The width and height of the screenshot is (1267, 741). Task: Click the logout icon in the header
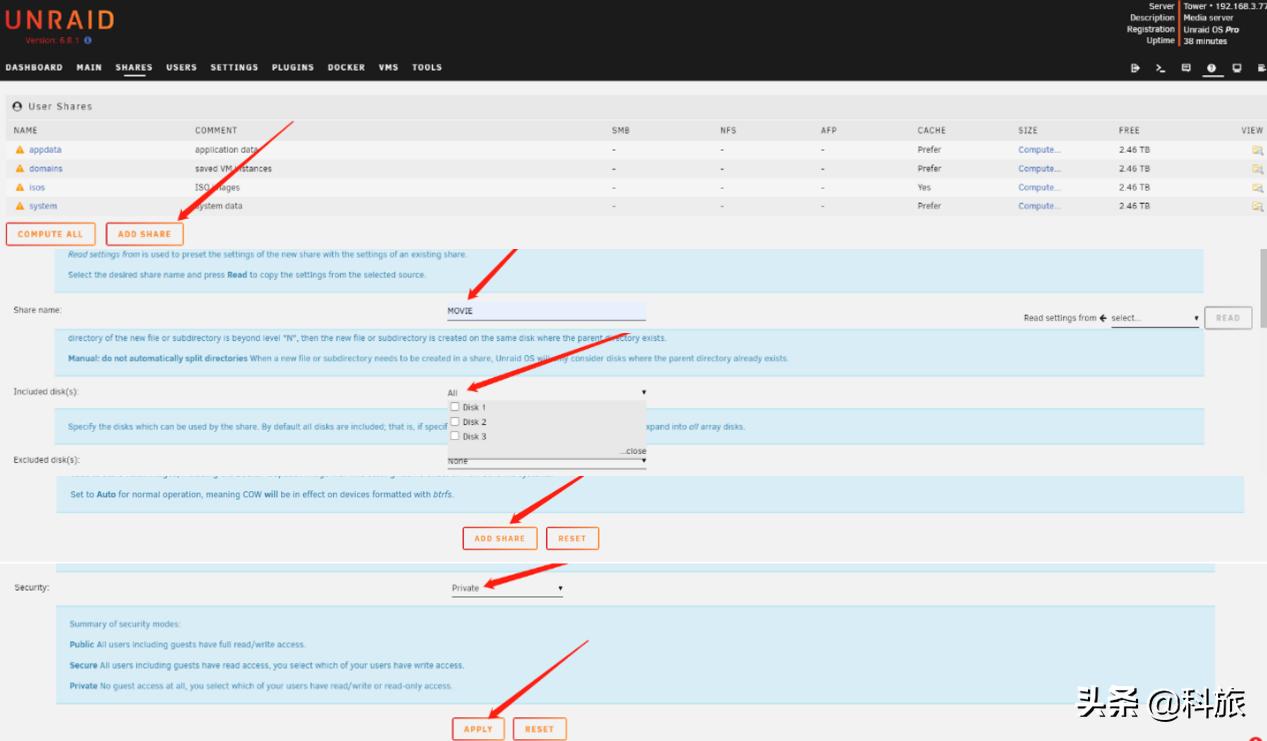click(1135, 68)
